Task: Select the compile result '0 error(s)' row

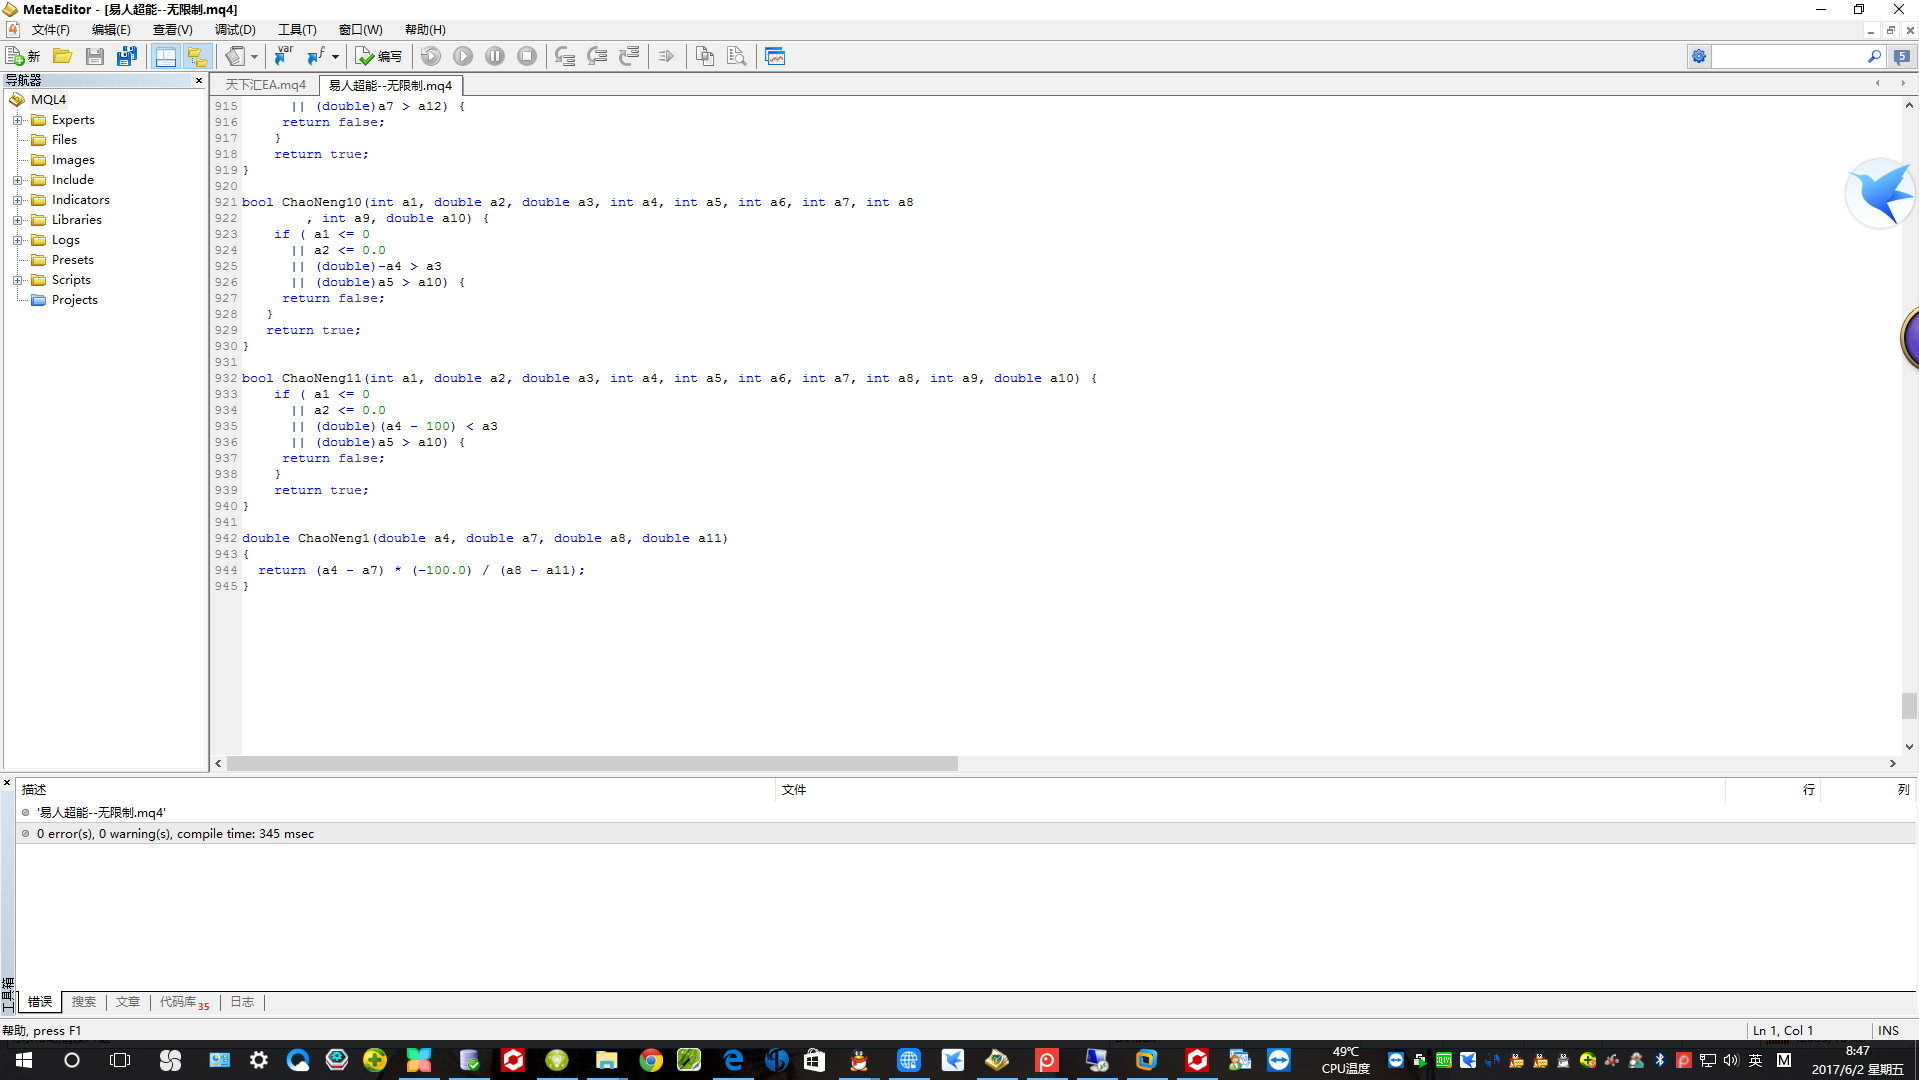Action: [x=965, y=834]
